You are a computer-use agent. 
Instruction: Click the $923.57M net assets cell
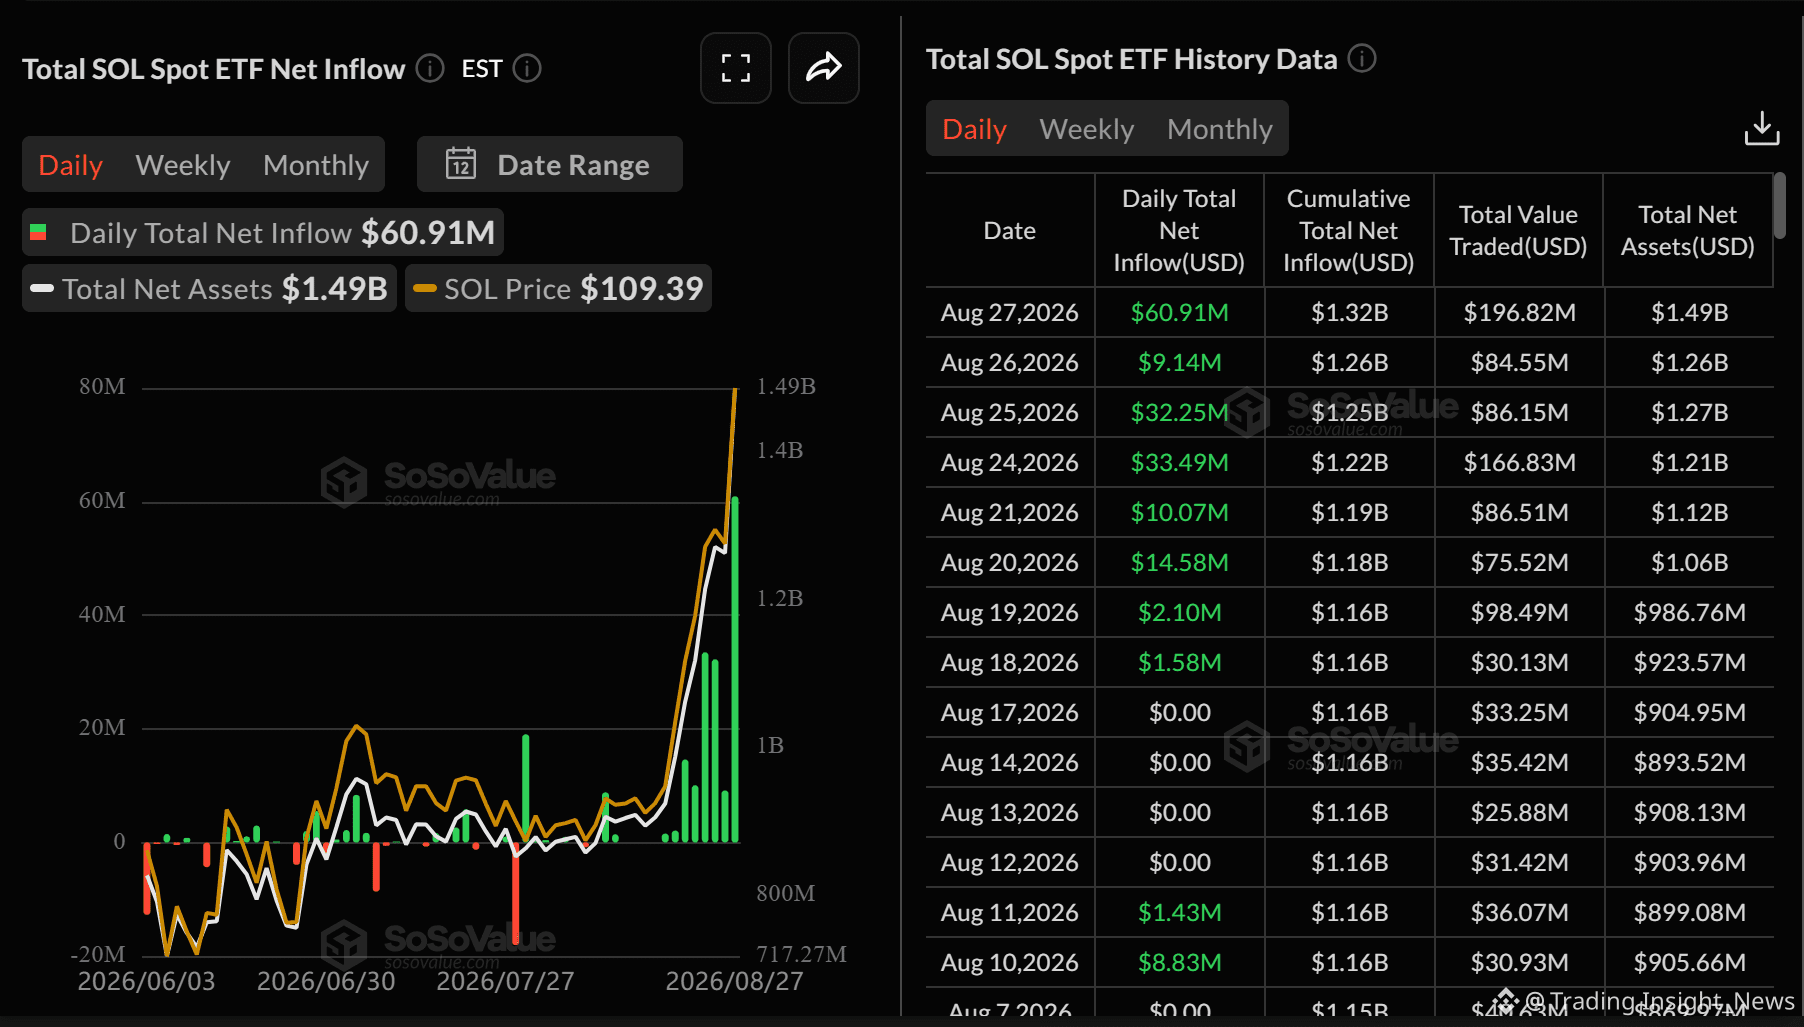tap(1690, 663)
